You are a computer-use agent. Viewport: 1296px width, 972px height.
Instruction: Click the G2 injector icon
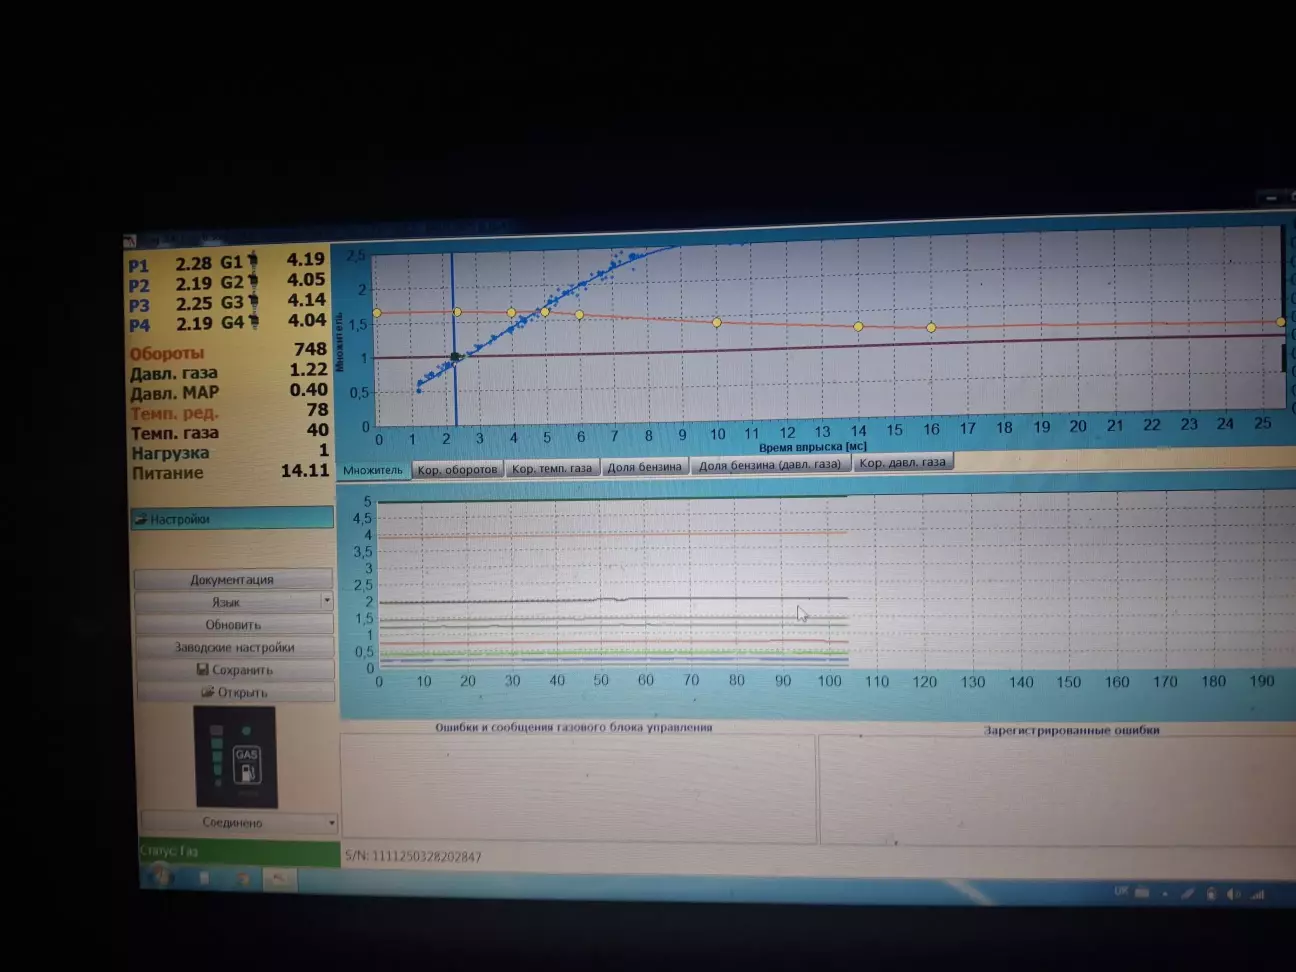coord(253,282)
